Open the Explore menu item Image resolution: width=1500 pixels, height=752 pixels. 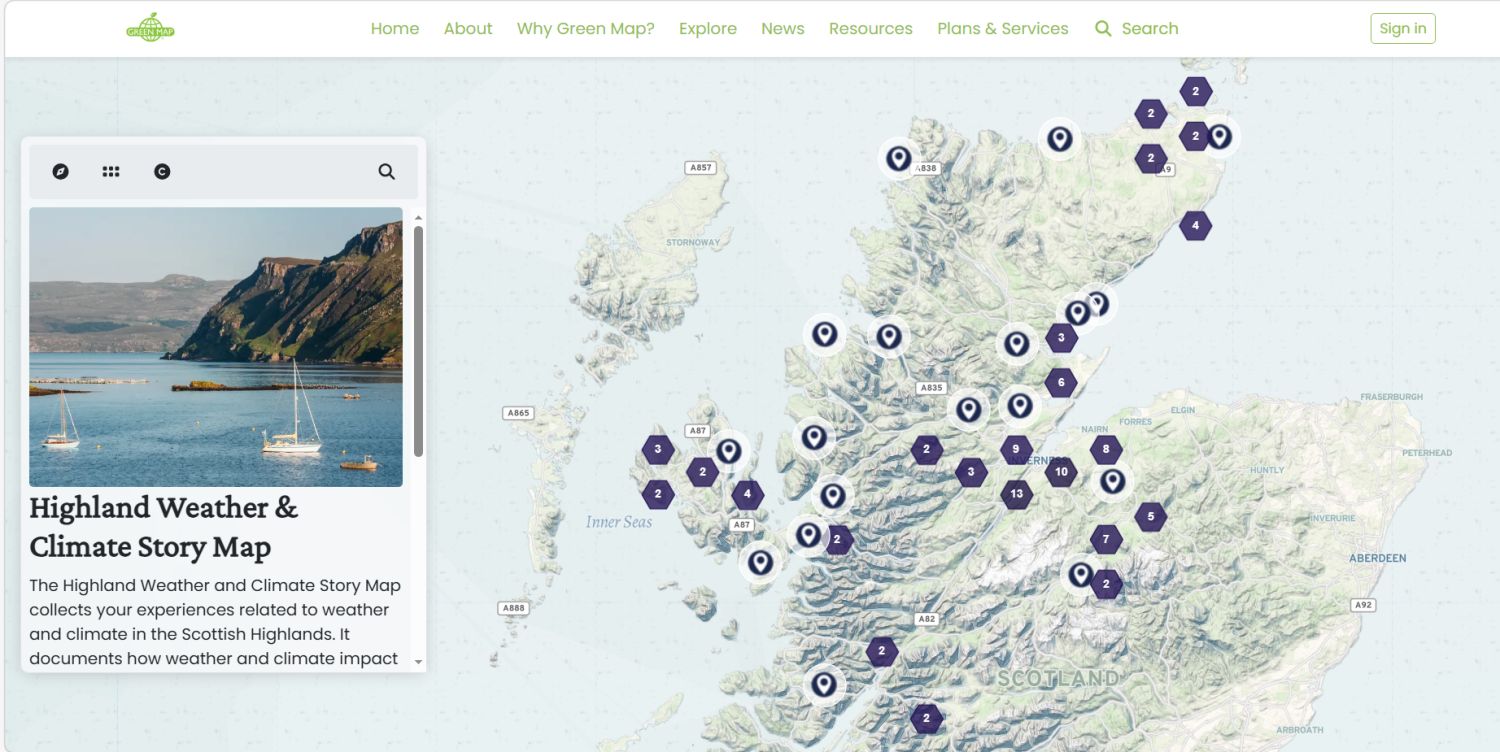click(x=708, y=29)
